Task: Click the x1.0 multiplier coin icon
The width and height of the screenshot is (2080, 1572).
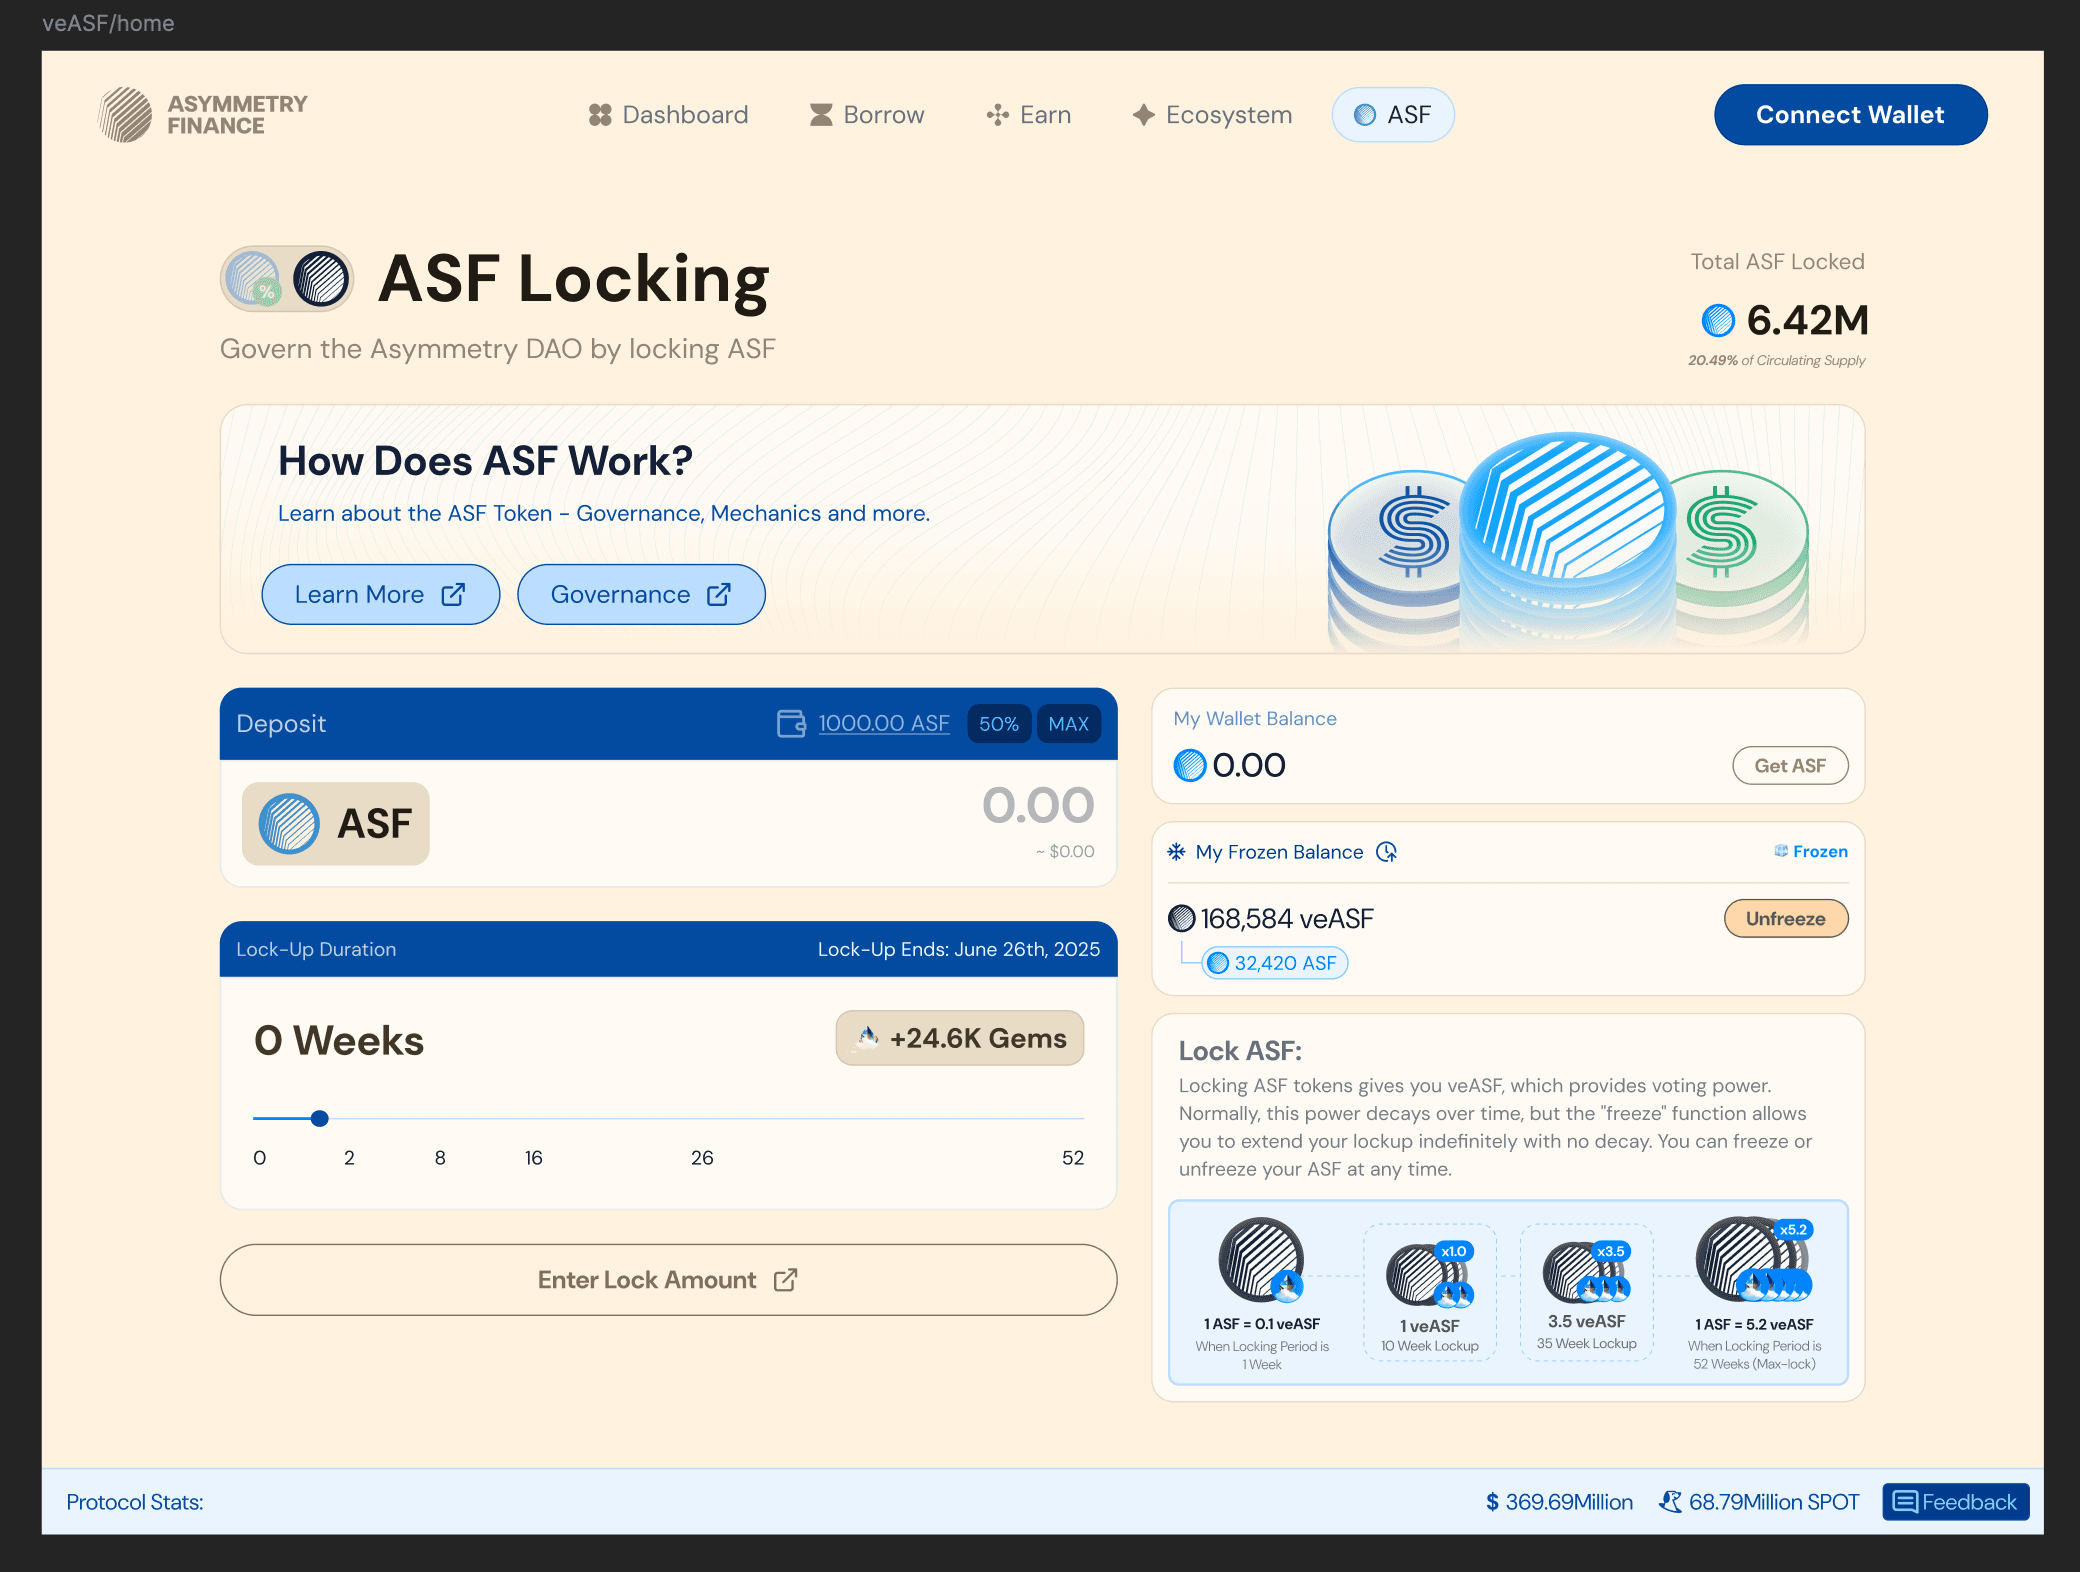Action: point(1430,1274)
